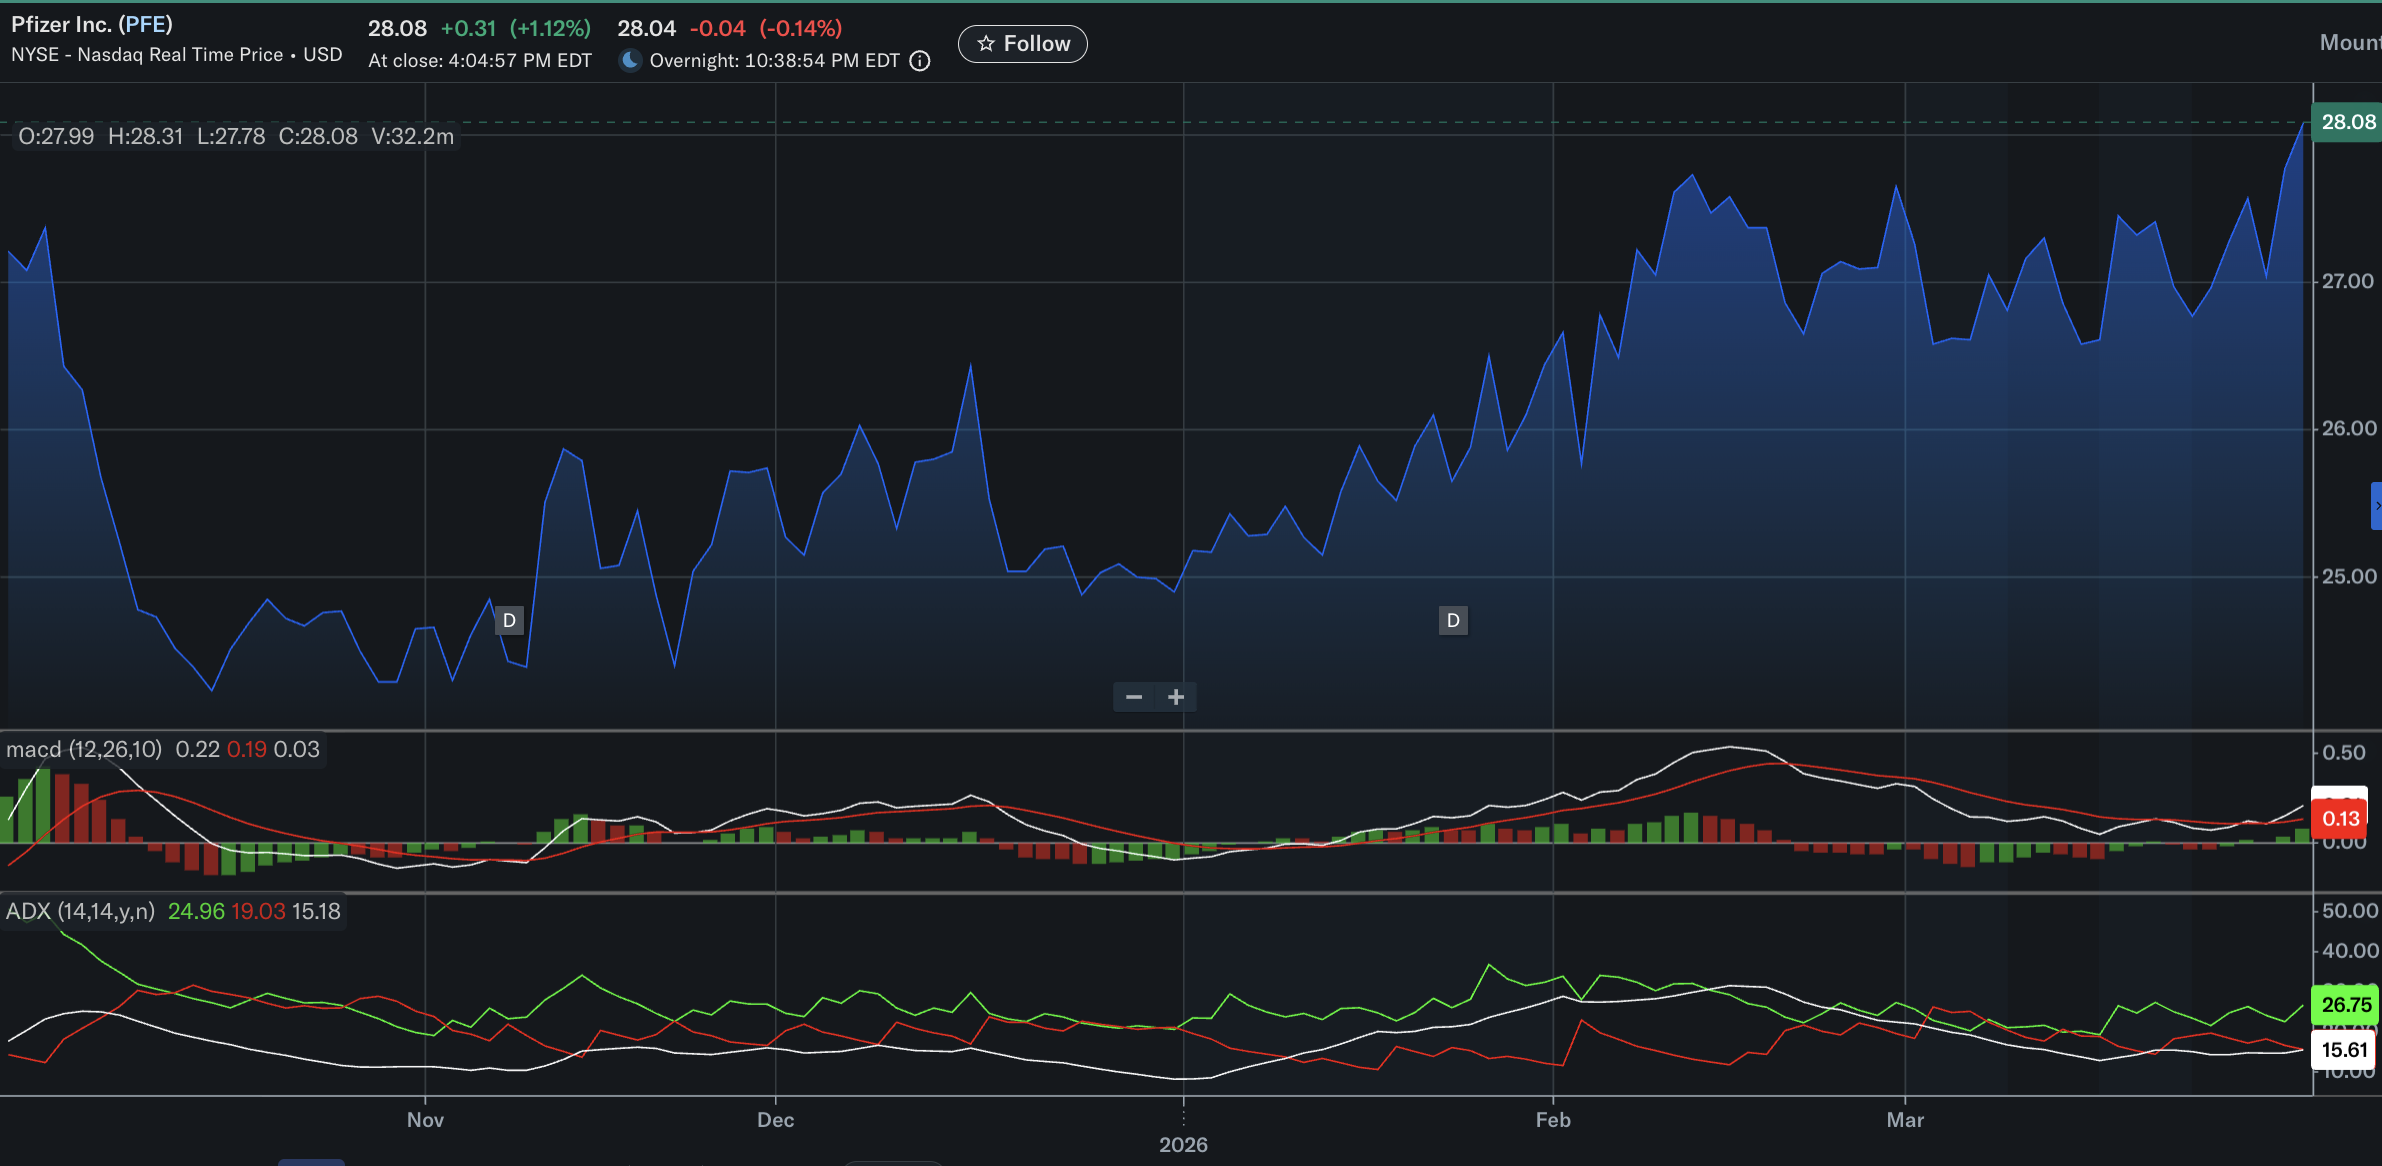Select the Nov label on the time axis
Image resolution: width=2382 pixels, height=1166 pixels.
[424, 1120]
